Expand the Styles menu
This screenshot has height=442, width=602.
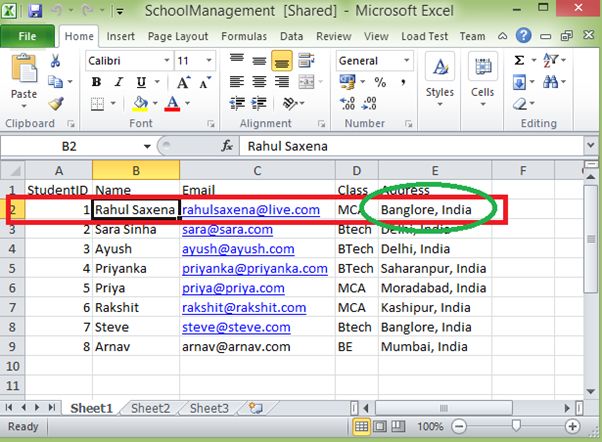(x=440, y=80)
